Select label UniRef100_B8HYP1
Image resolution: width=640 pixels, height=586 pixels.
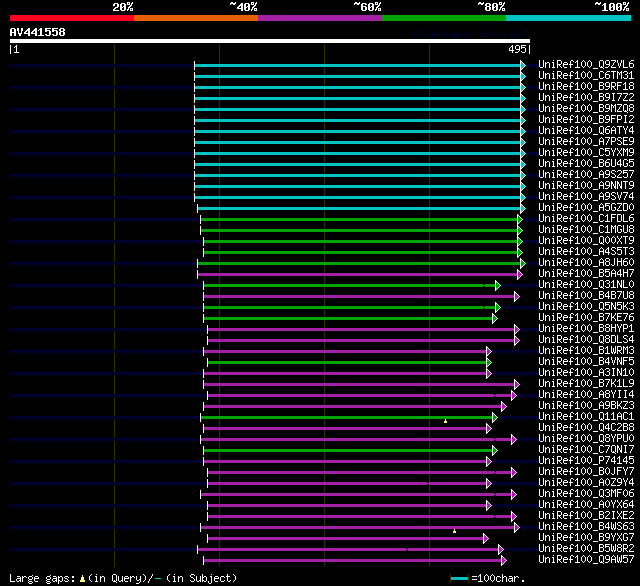586,329
